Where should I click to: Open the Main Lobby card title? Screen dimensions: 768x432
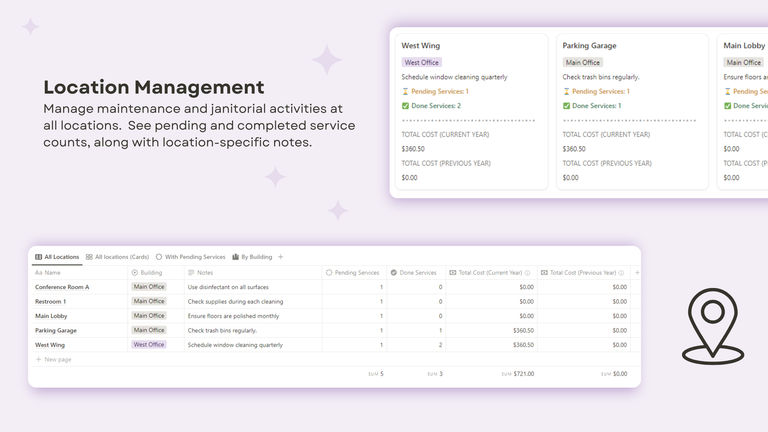(x=744, y=46)
